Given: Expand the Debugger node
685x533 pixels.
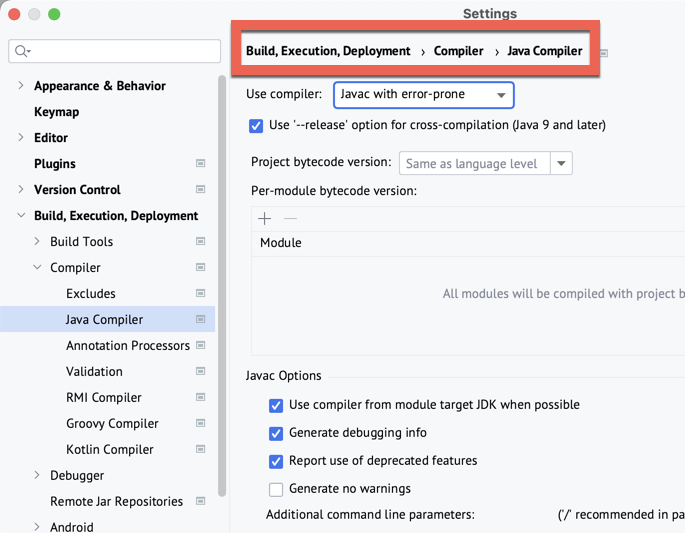Looking at the screenshot, I should pos(37,475).
